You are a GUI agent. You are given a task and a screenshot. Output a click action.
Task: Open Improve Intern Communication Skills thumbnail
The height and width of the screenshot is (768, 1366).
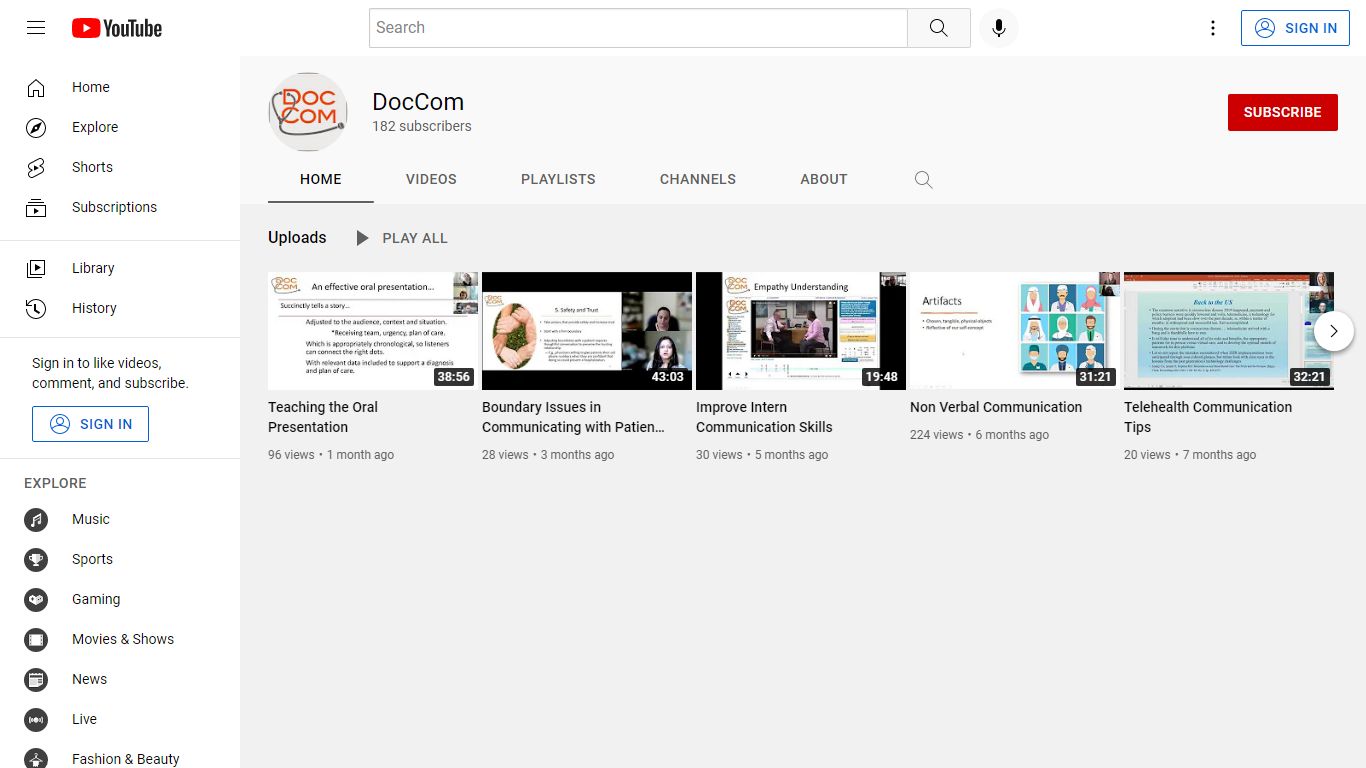tap(801, 331)
